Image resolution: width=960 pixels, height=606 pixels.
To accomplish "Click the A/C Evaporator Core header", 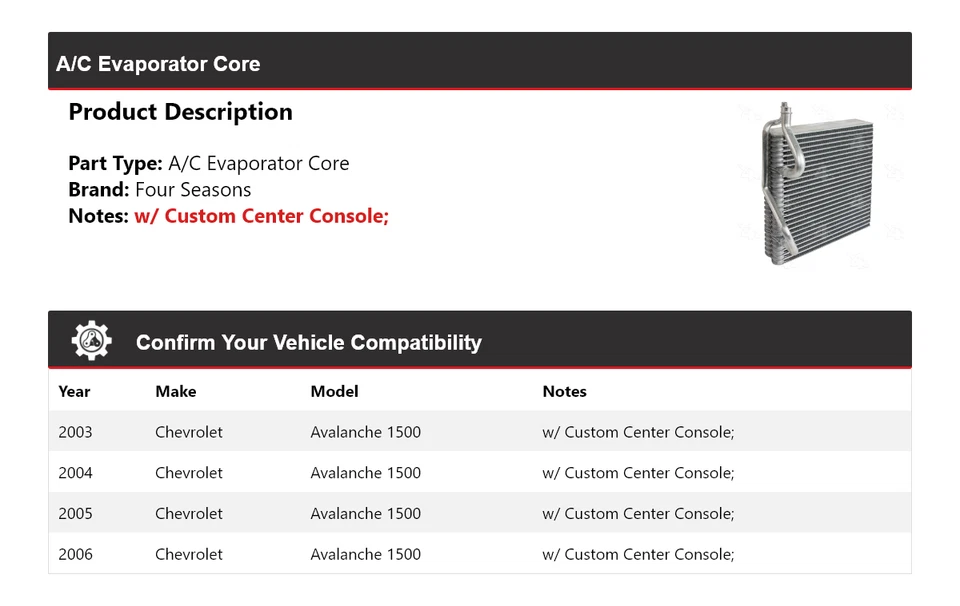I will [x=158, y=64].
